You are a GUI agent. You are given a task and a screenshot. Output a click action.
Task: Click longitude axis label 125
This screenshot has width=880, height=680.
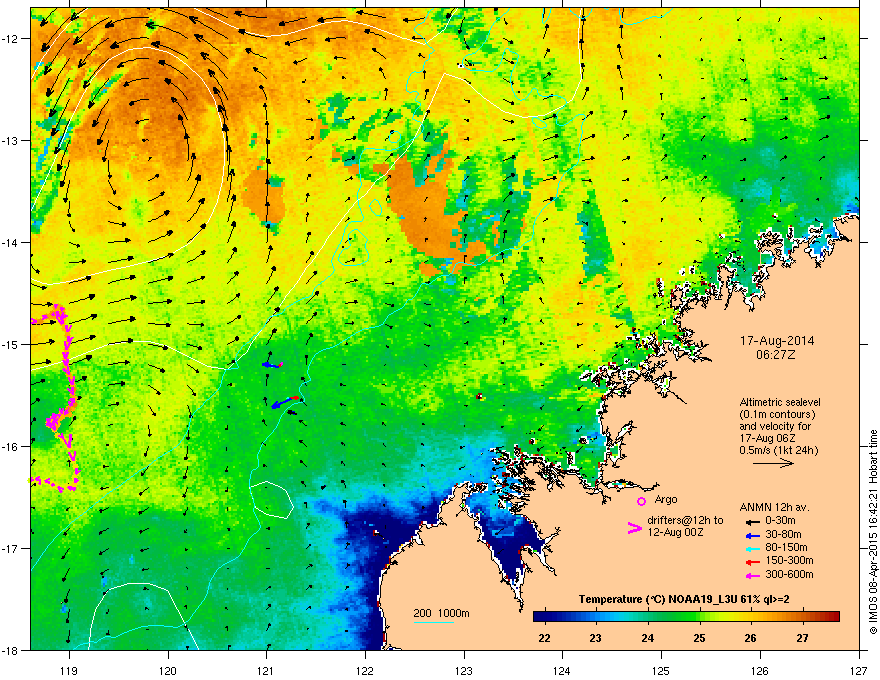click(x=661, y=670)
